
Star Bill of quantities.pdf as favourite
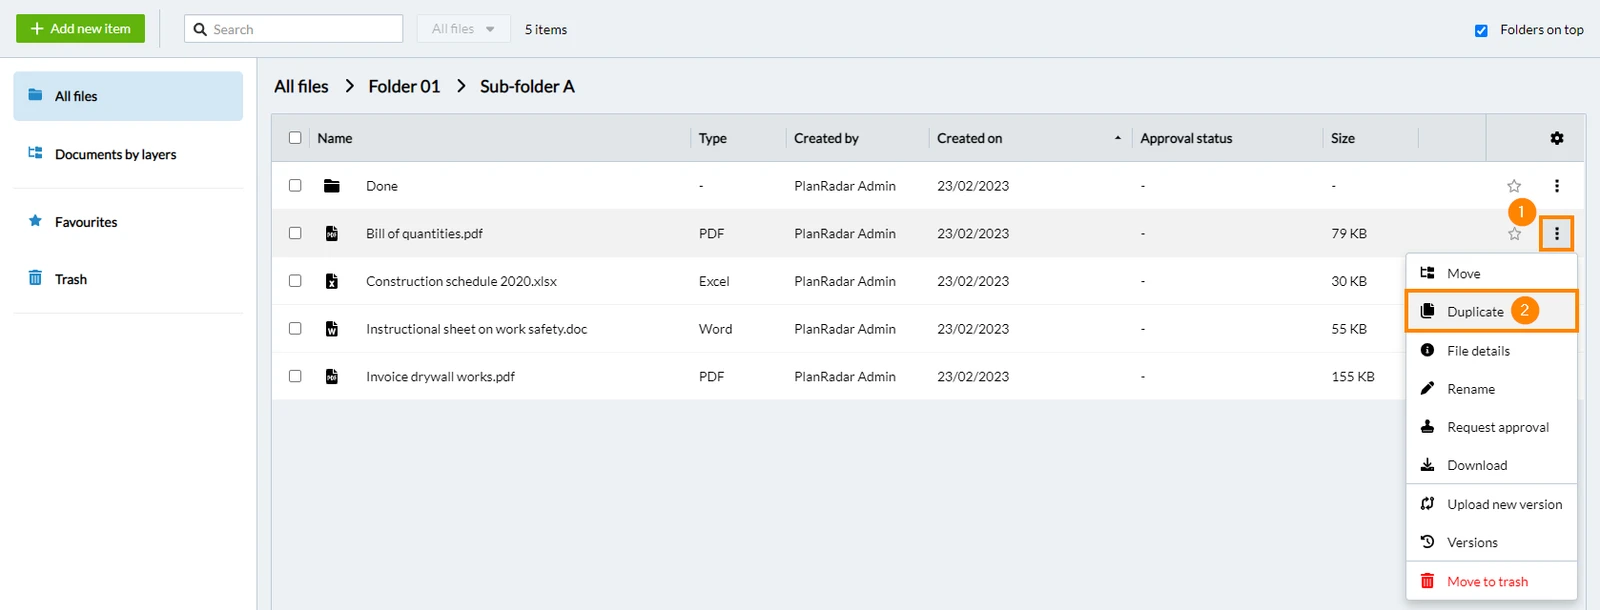(x=1514, y=234)
